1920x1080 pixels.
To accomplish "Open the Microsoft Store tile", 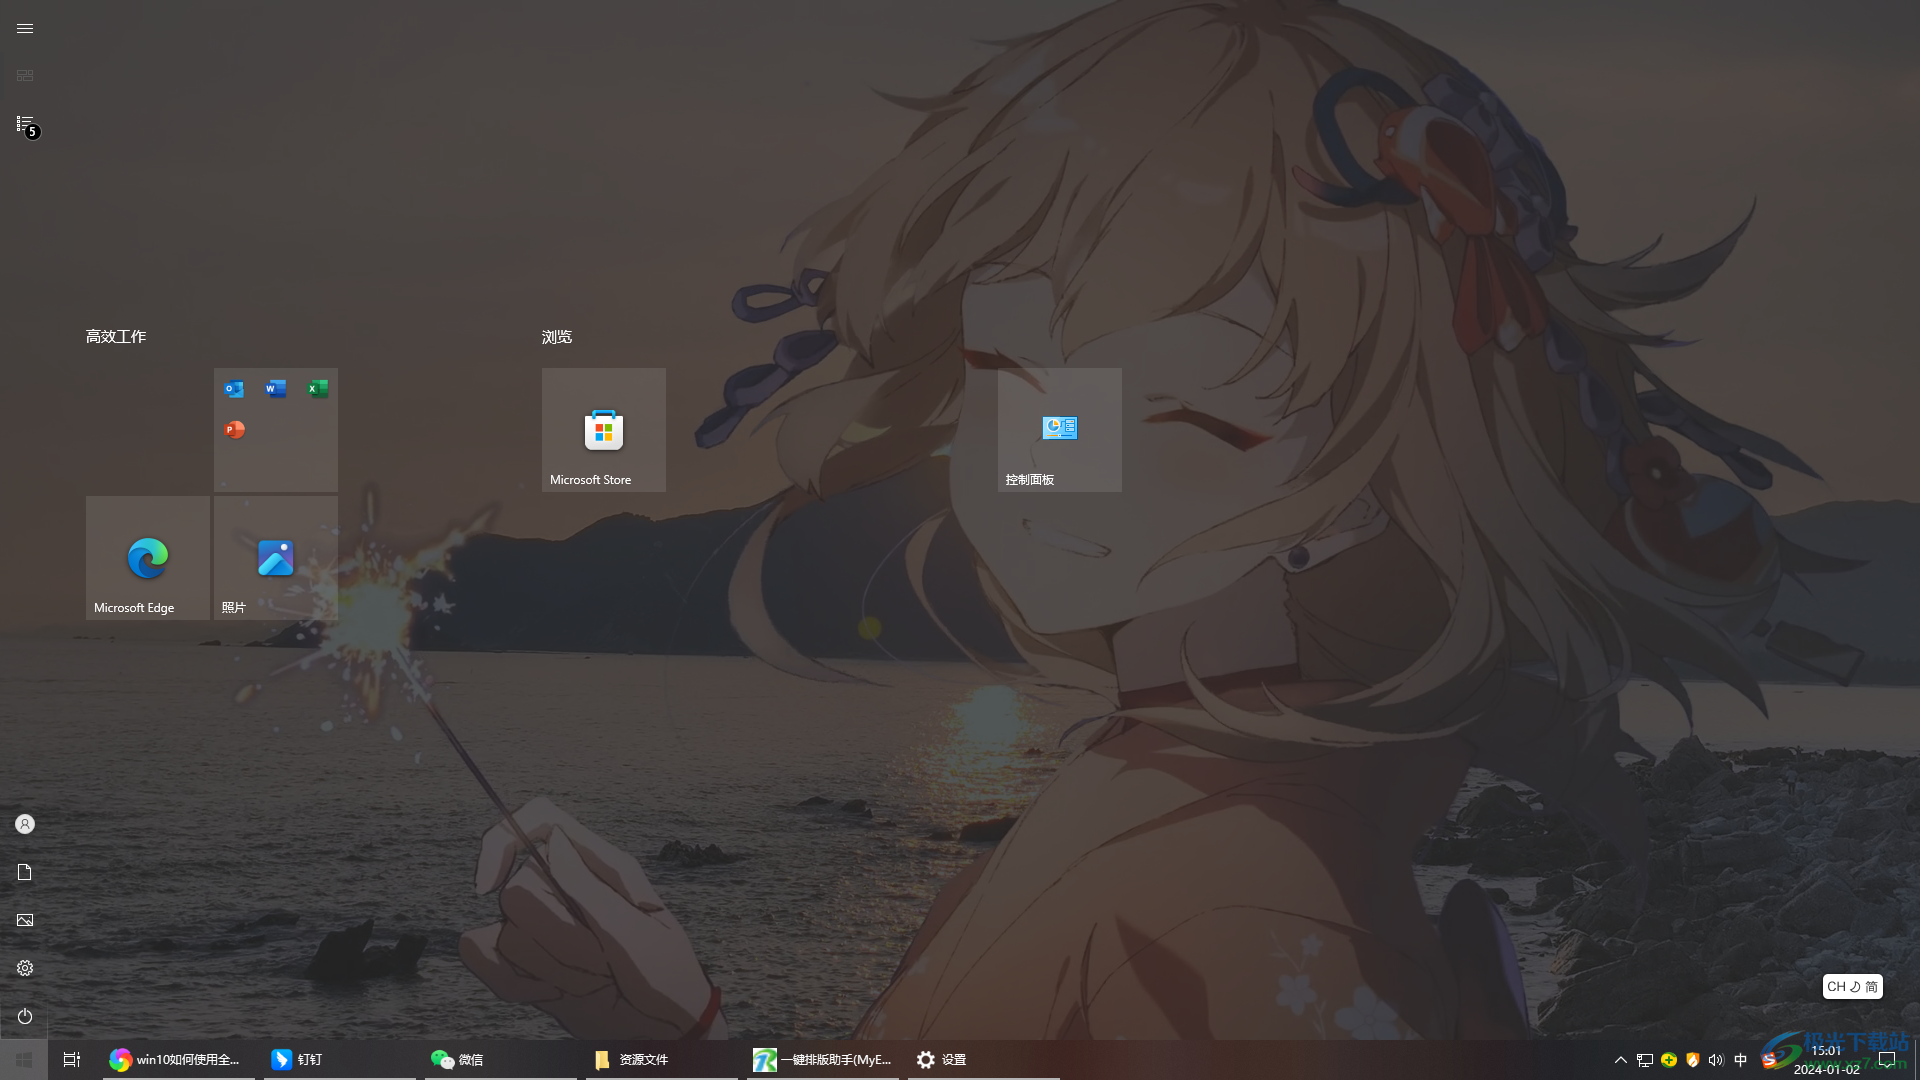I will click(604, 430).
